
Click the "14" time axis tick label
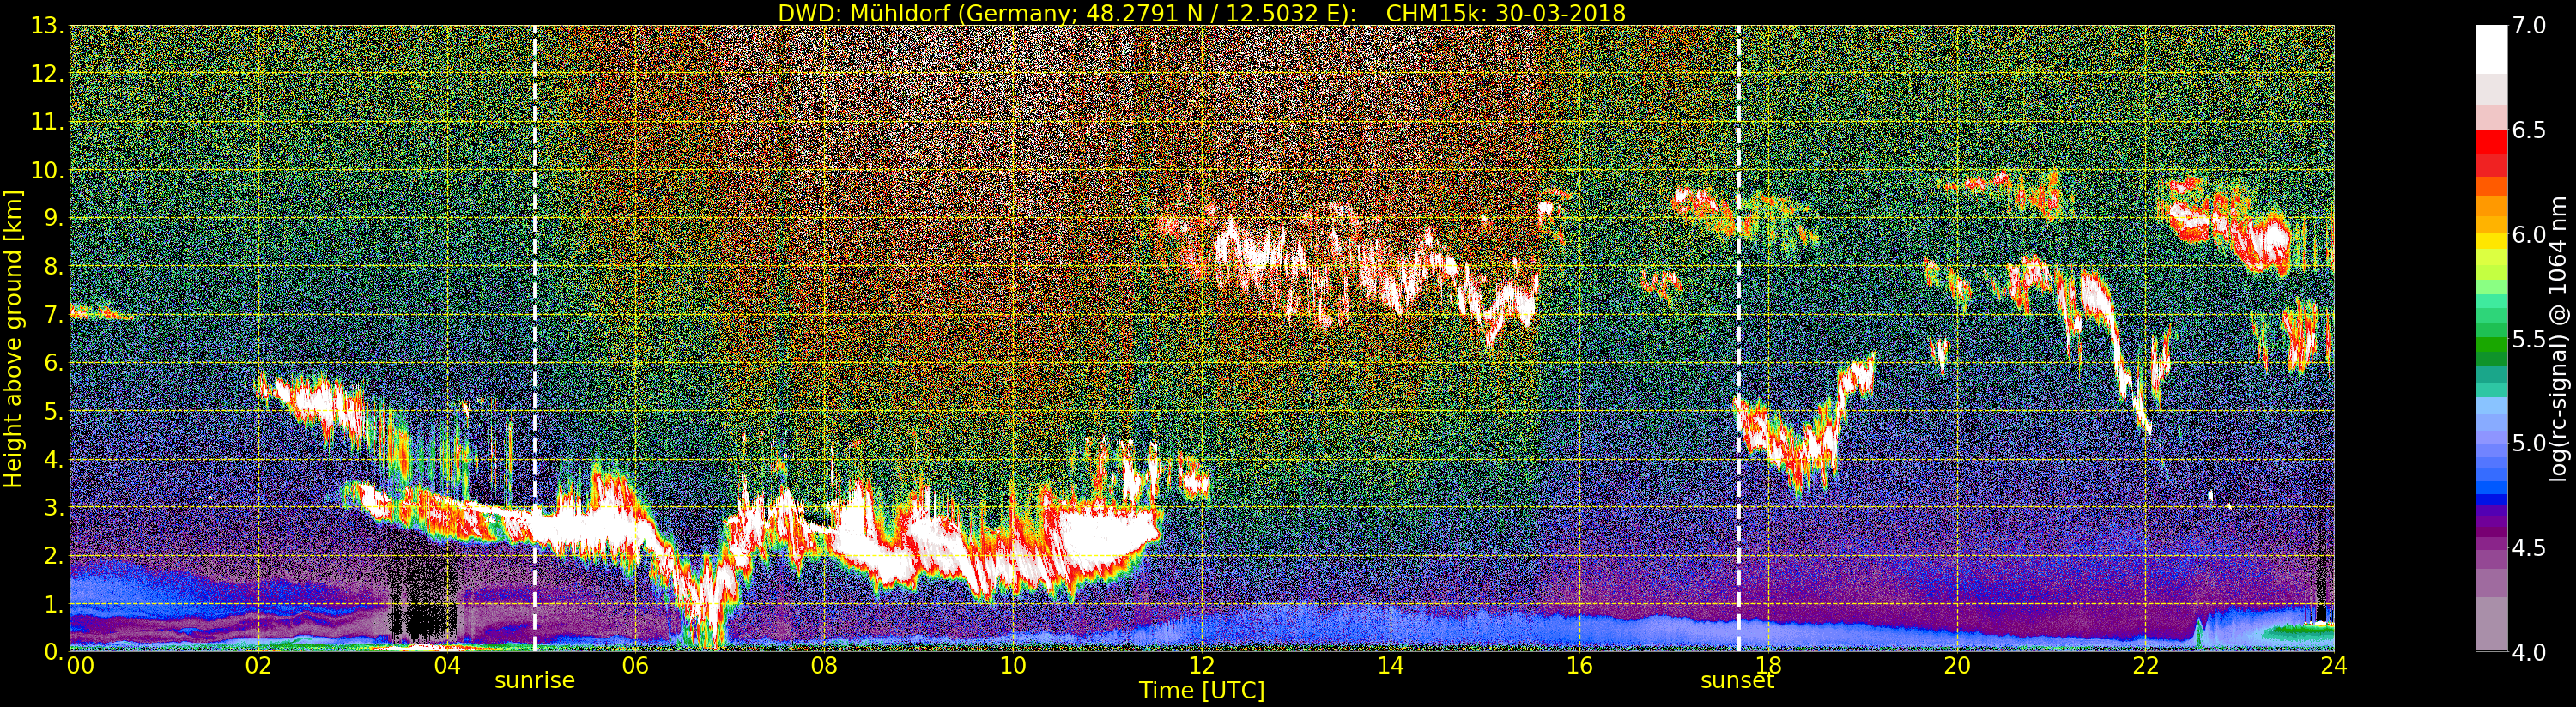click(x=1390, y=666)
